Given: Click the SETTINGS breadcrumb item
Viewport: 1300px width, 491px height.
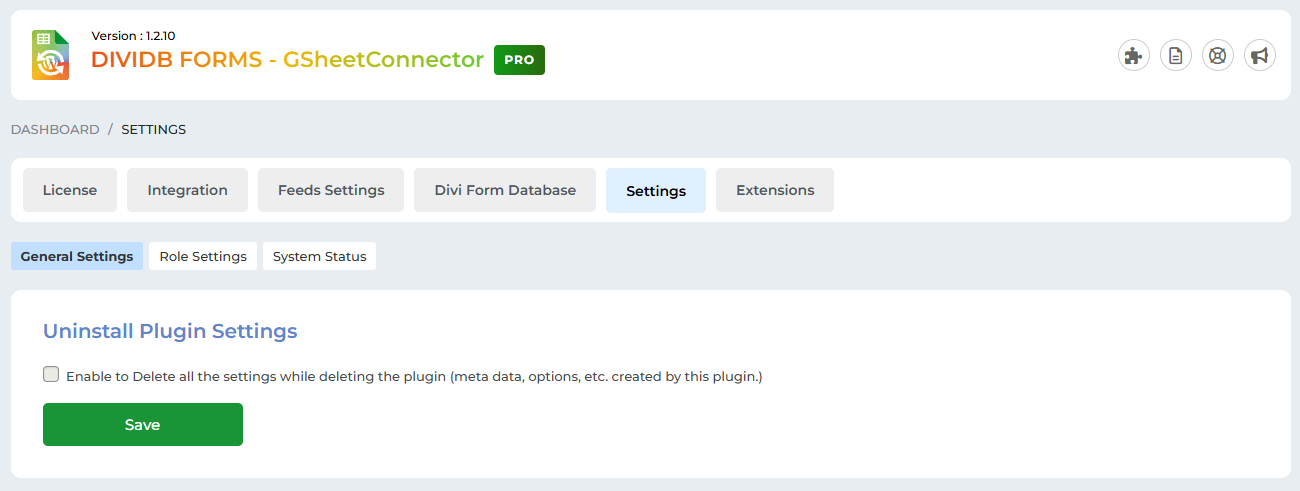Looking at the screenshot, I should (154, 129).
